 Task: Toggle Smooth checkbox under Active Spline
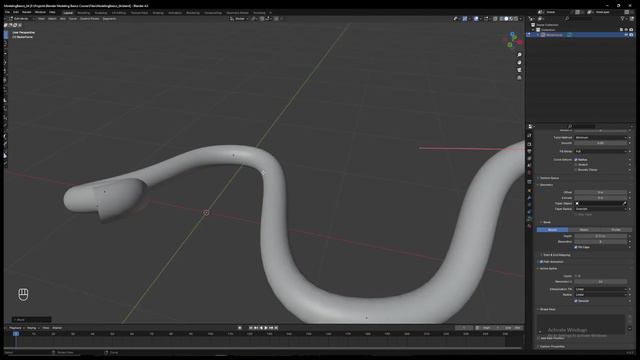pyautogui.click(x=576, y=301)
